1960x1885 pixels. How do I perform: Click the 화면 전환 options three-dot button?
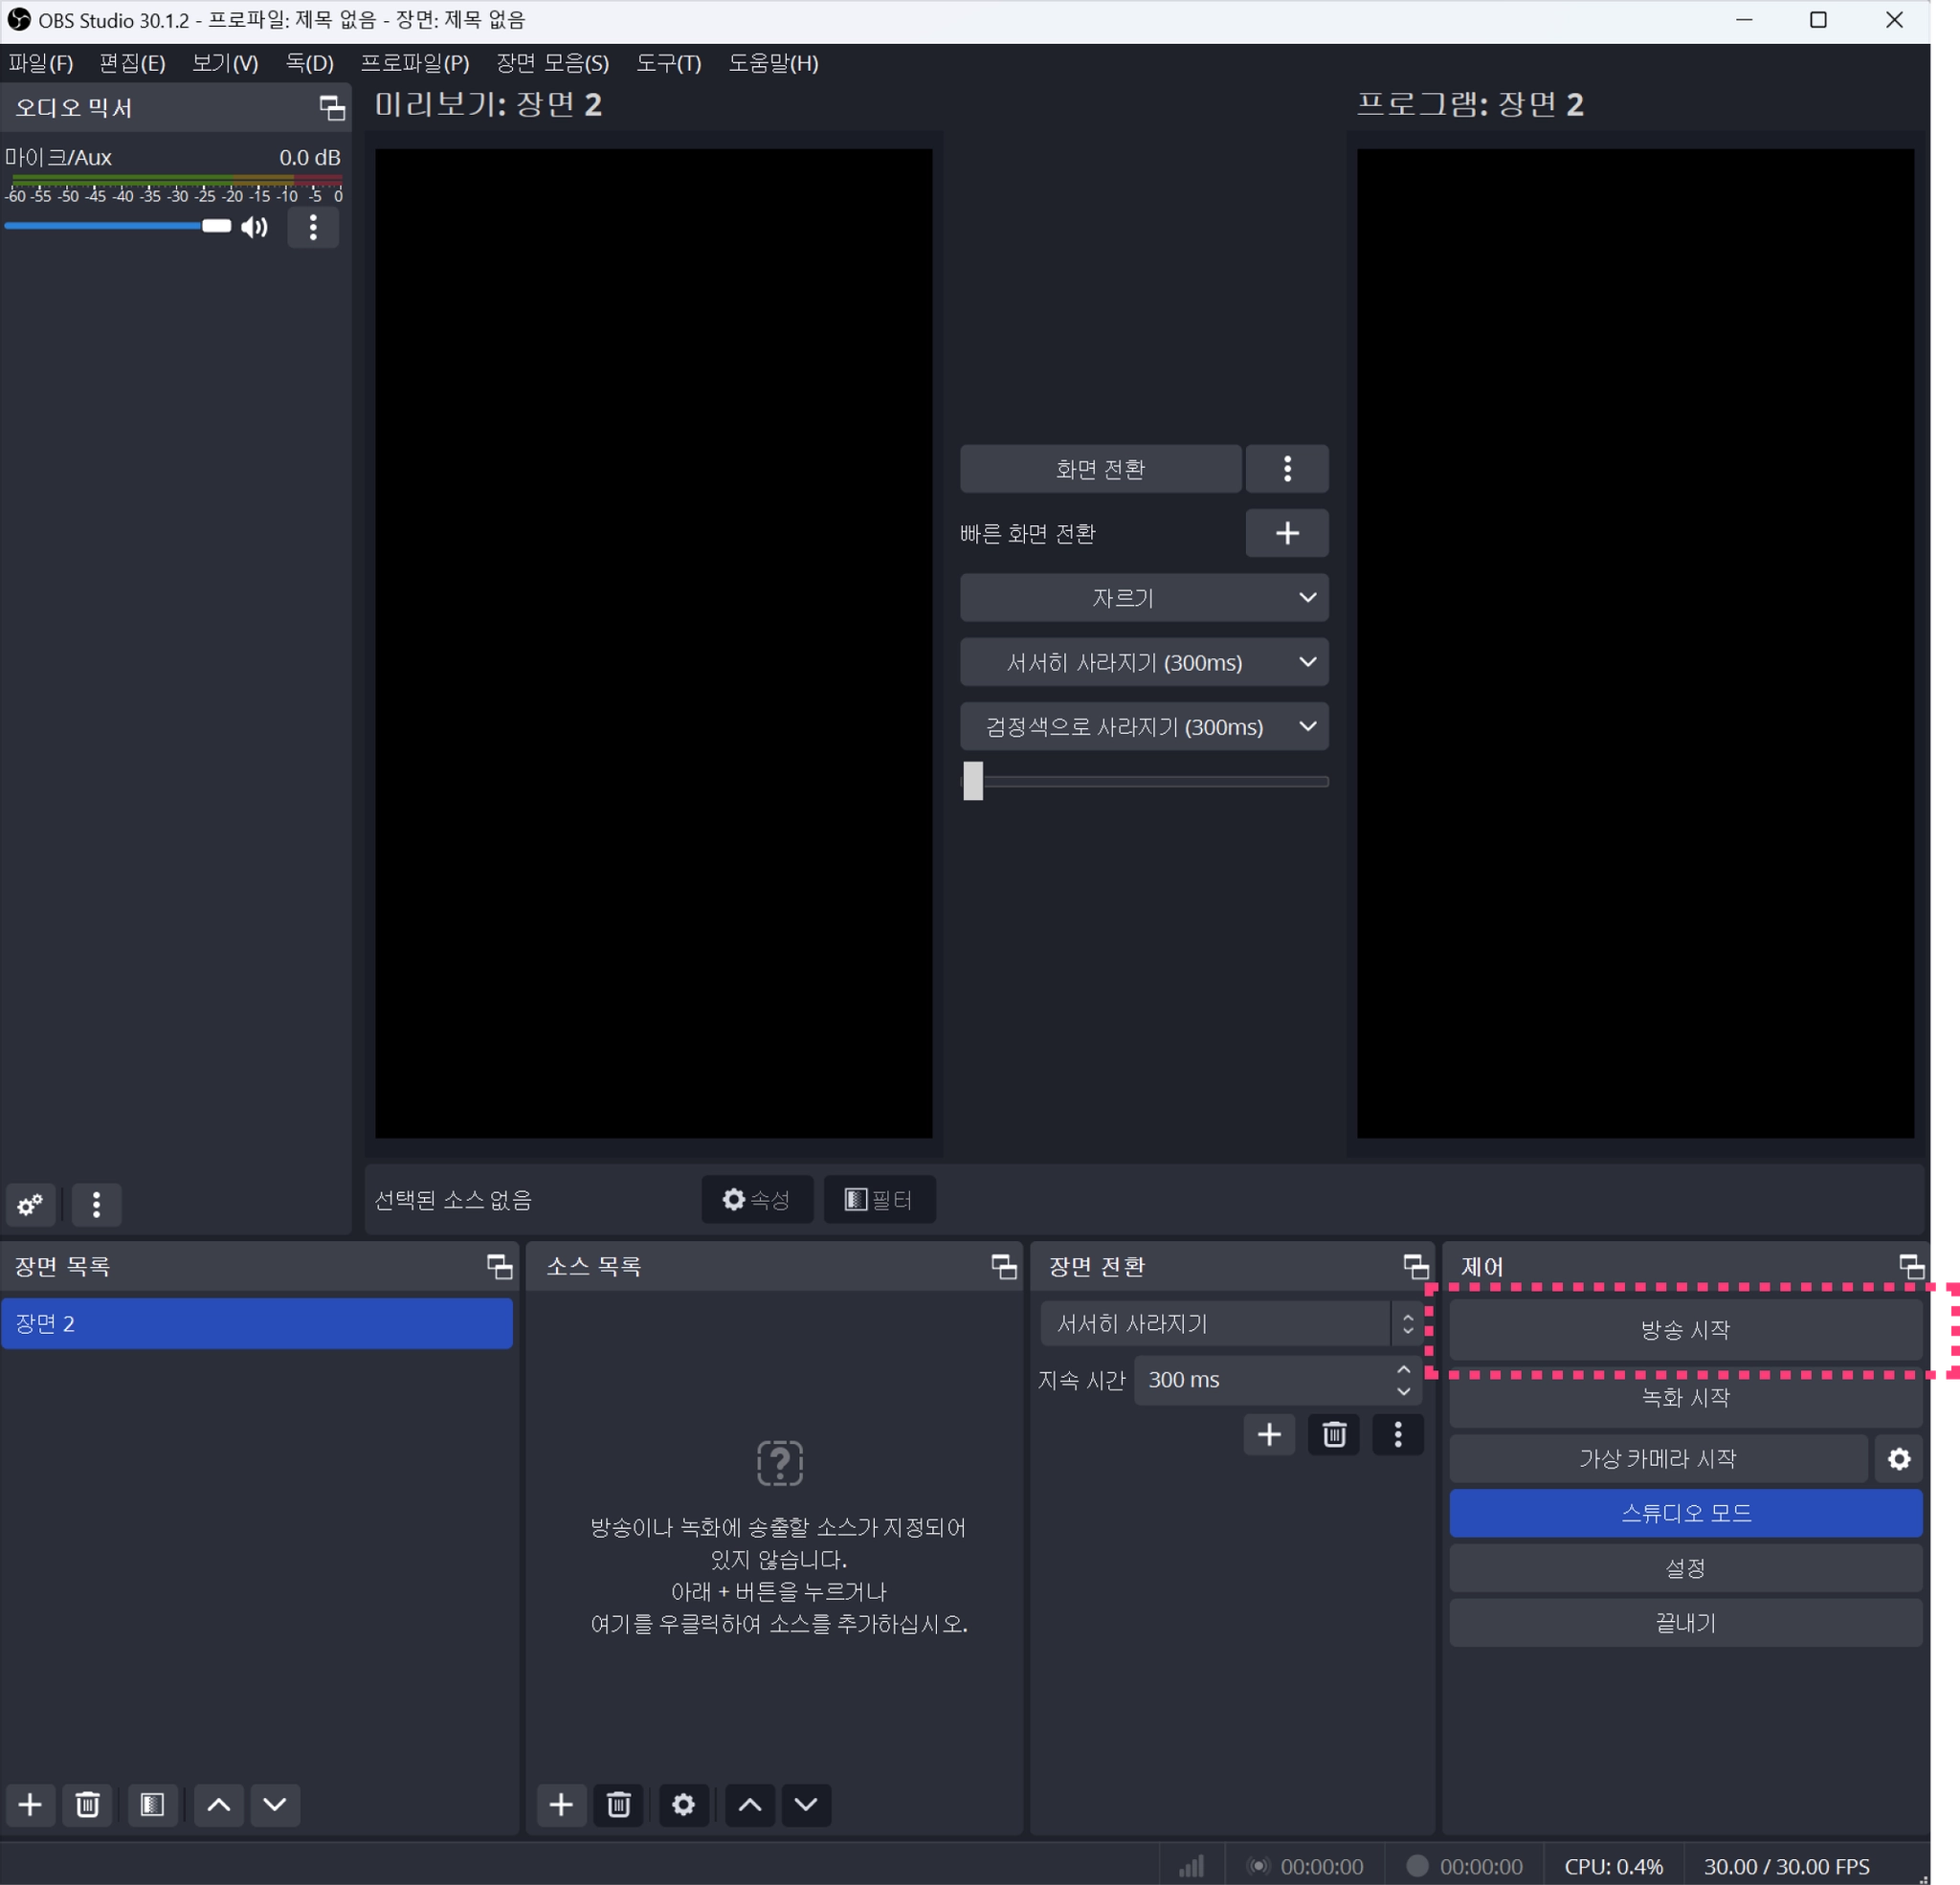(x=1287, y=468)
